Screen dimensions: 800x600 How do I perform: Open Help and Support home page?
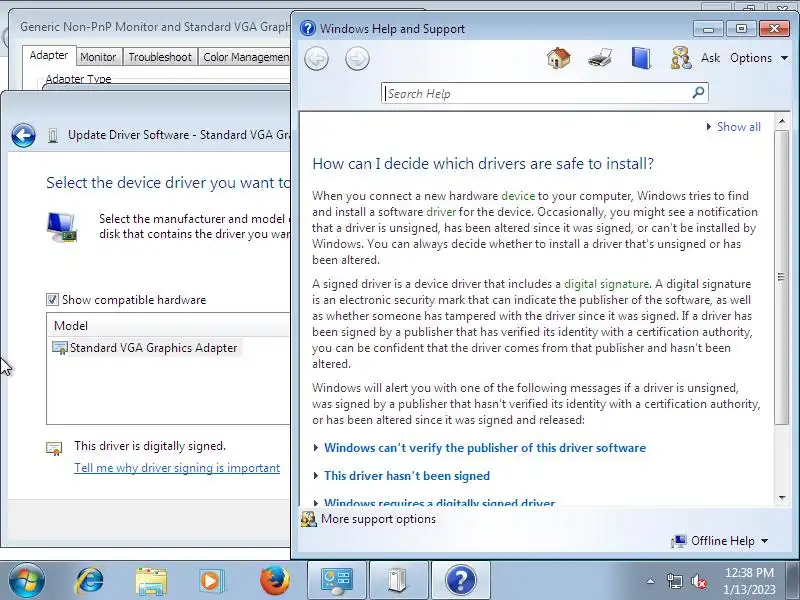558,58
